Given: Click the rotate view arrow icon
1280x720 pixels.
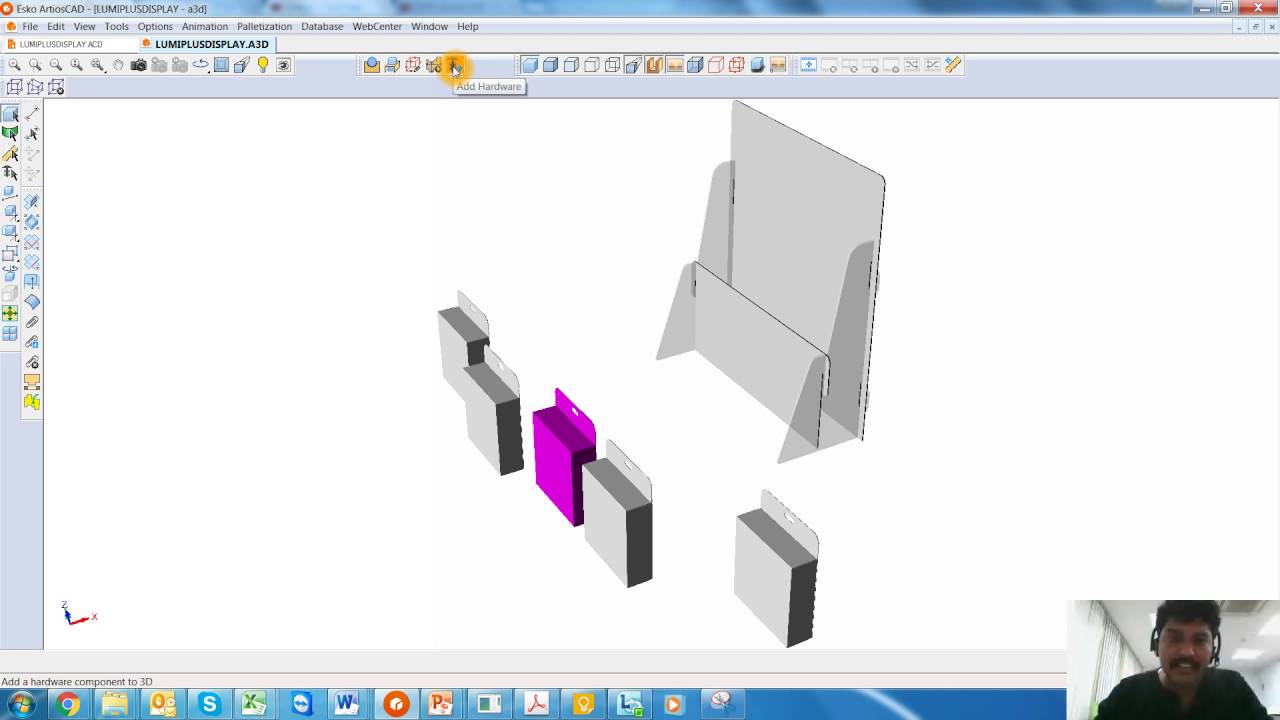Looking at the screenshot, I should tap(201, 65).
